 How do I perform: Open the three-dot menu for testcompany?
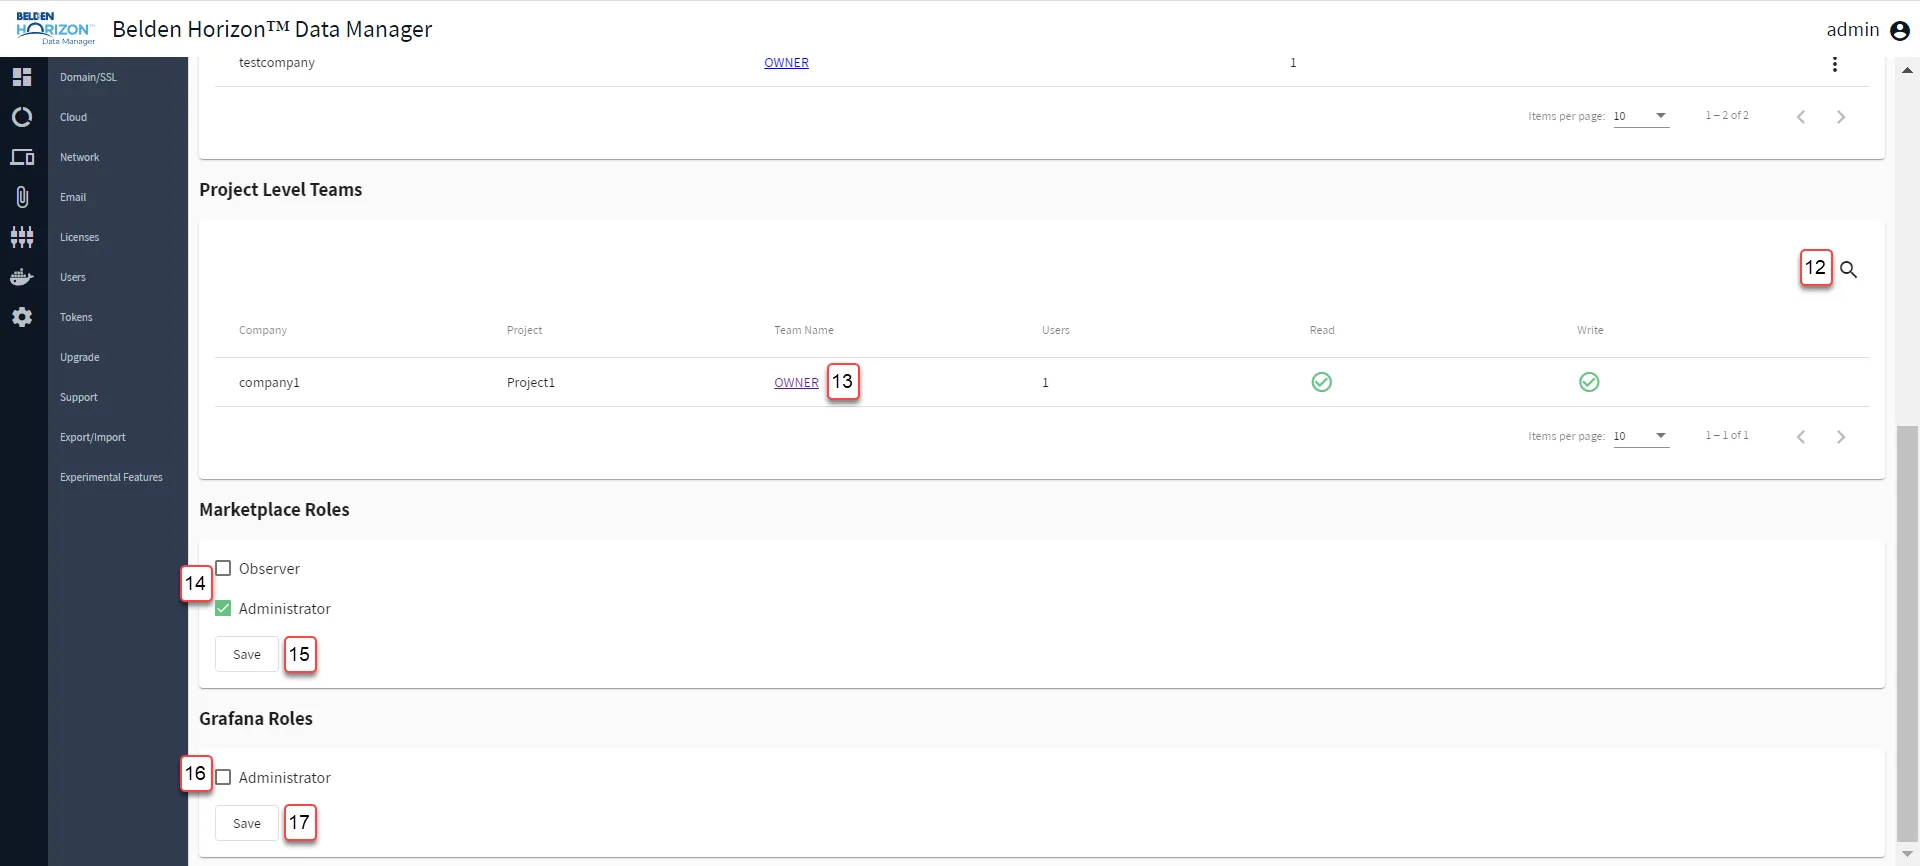click(x=1834, y=64)
